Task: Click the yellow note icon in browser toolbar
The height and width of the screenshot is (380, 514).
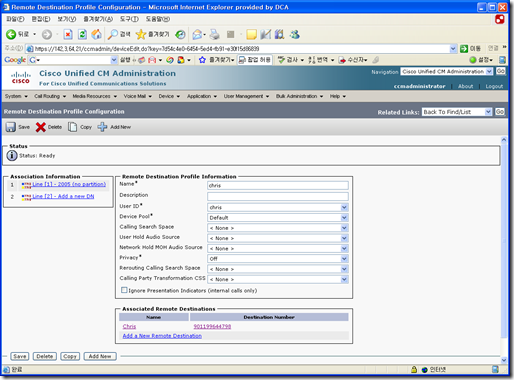Action: (251, 34)
